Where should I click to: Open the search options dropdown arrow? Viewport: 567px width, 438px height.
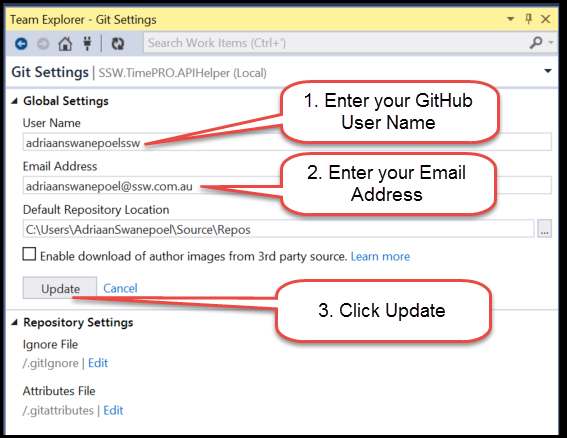point(551,43)
